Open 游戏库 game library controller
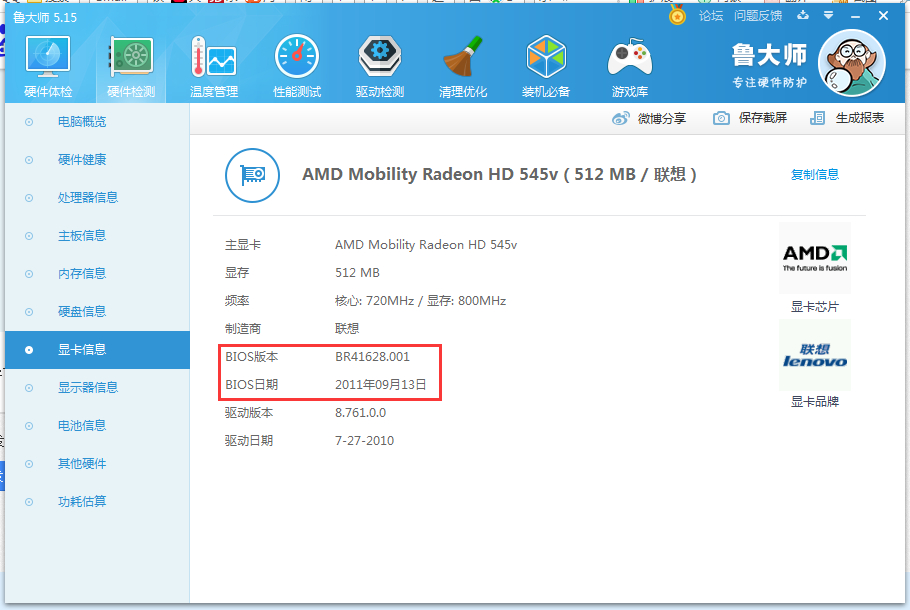Image resolution: width=910 pixels, height=610 pixels. tap(630, 66)
